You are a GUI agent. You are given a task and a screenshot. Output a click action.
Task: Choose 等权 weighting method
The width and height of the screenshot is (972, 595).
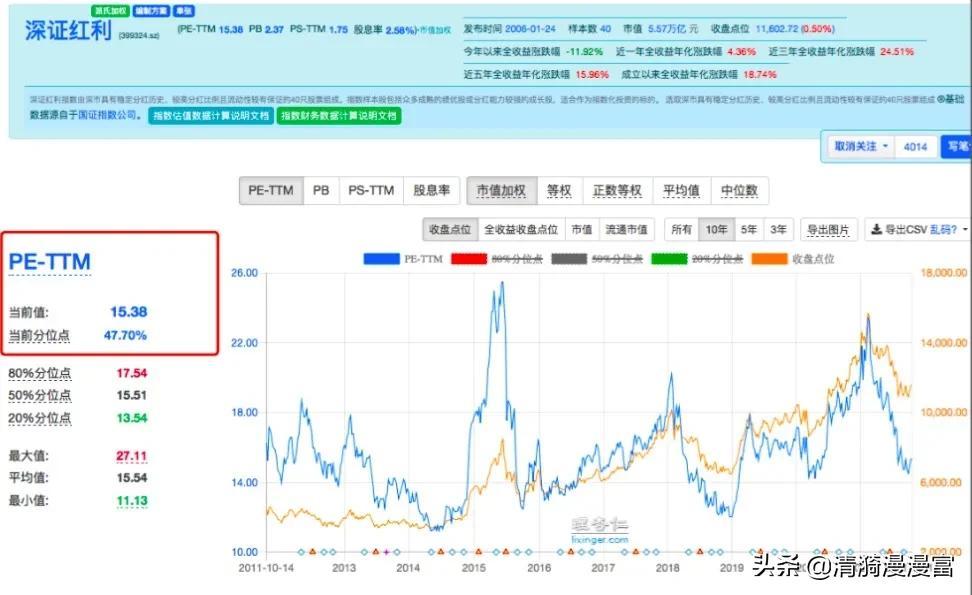[x=559, y=190]
